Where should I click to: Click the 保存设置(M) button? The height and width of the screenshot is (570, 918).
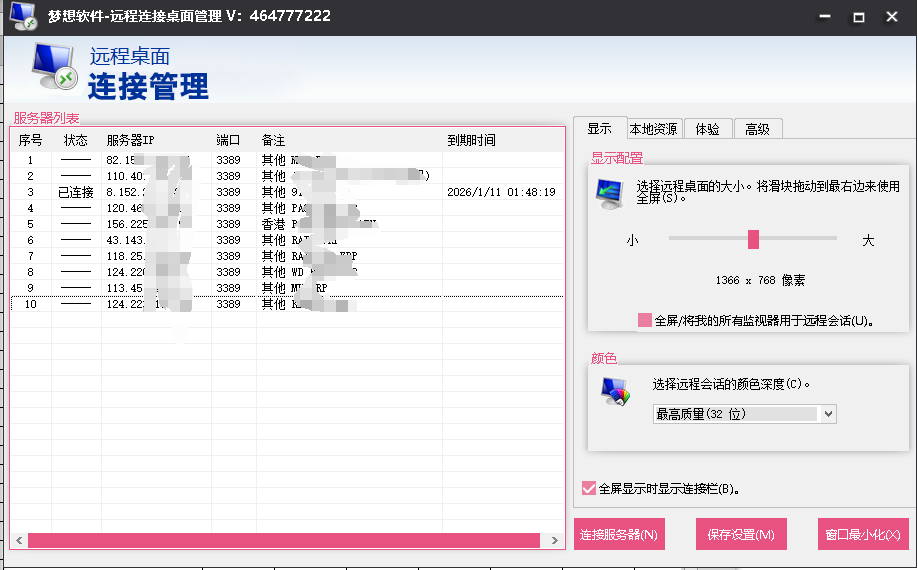click(x=740, y=535)
